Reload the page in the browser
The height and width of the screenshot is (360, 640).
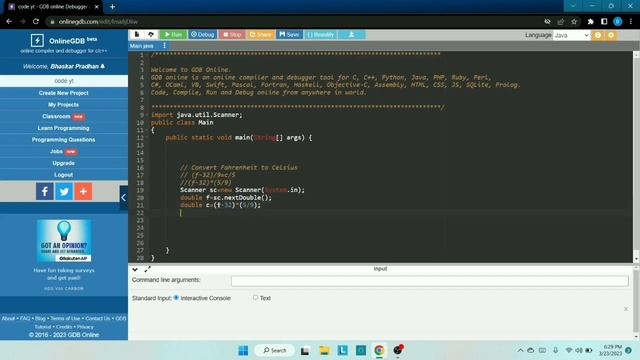pos(36,21)
